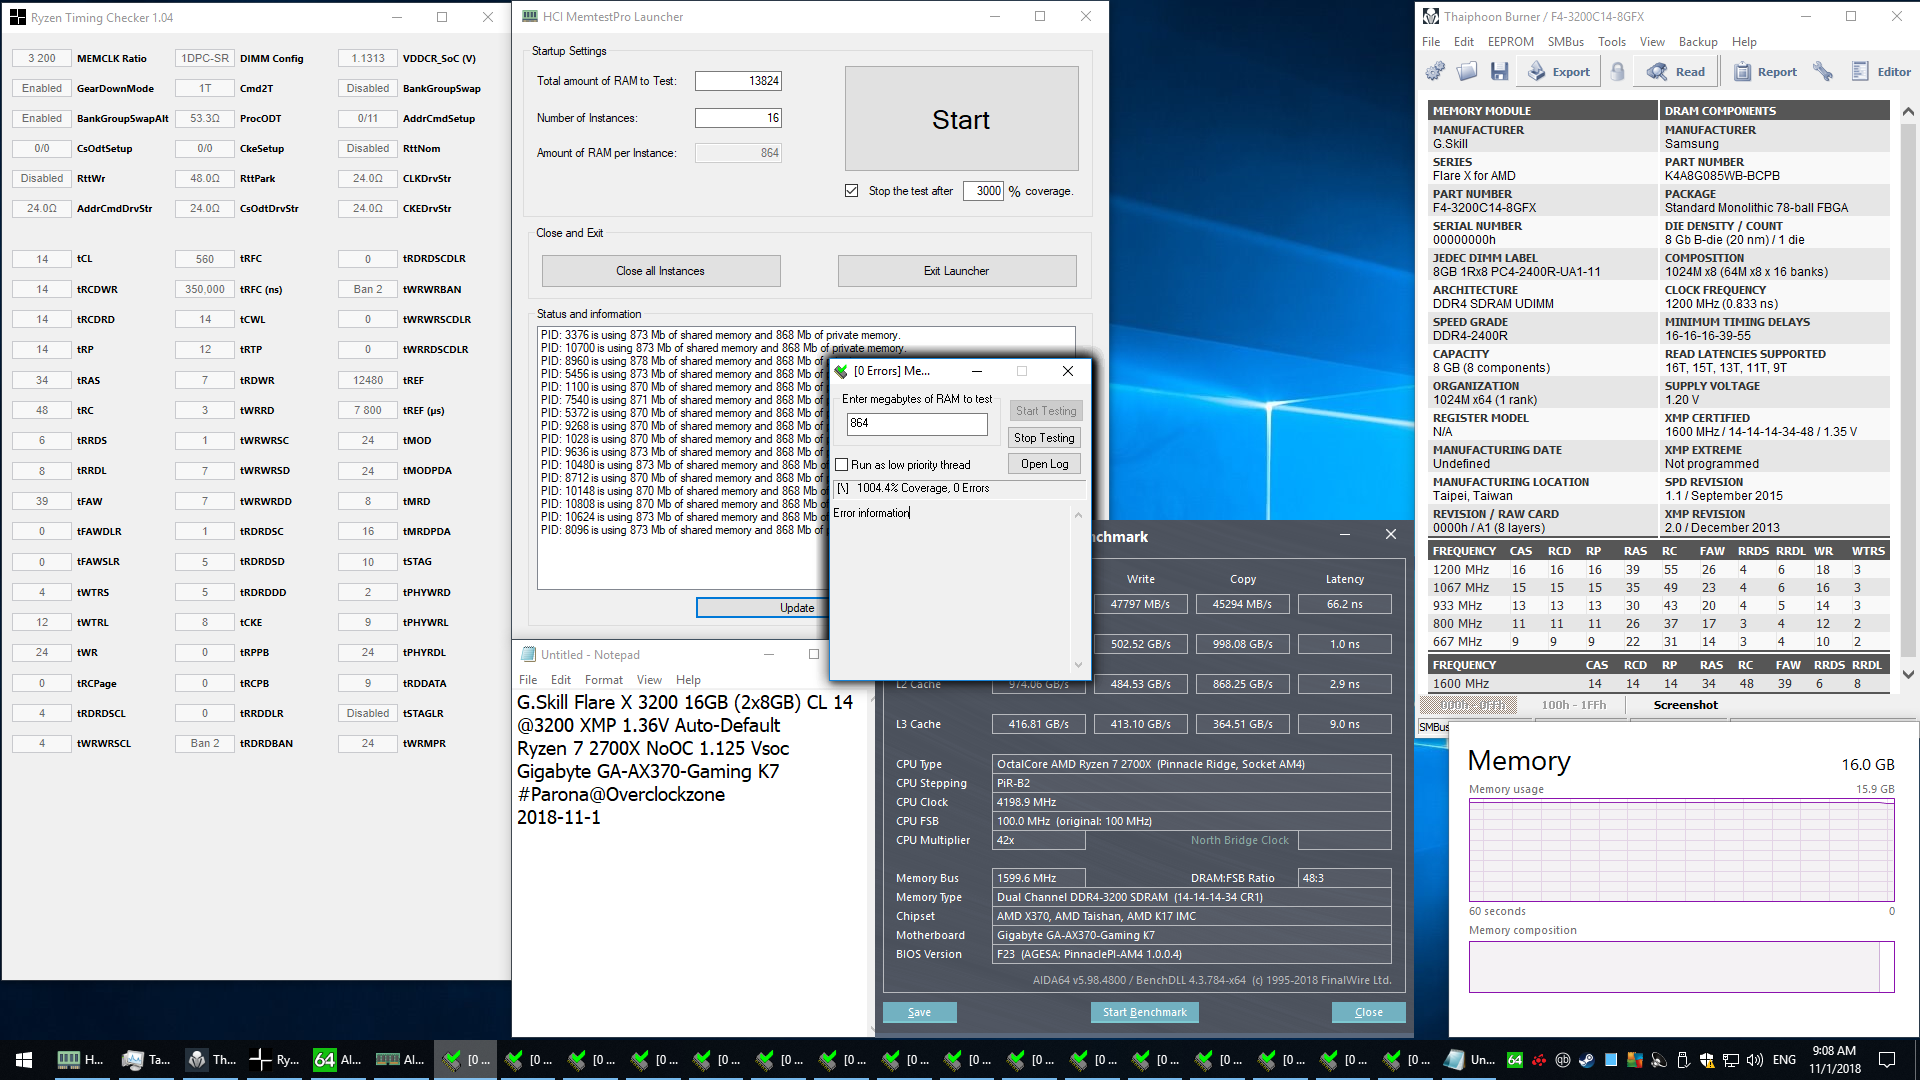Click the network tray icon
1920x1080 pixels.
(x=1731, y=1060)
